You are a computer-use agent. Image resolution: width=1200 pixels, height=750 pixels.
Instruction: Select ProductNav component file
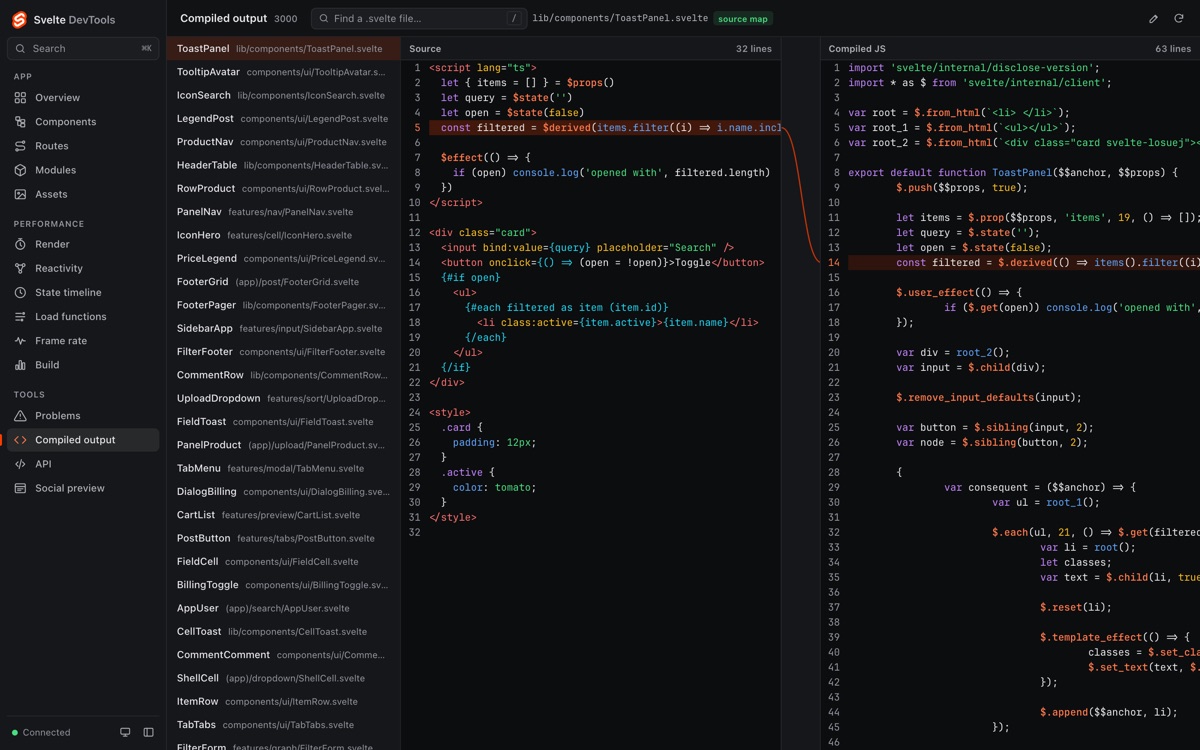283,142
